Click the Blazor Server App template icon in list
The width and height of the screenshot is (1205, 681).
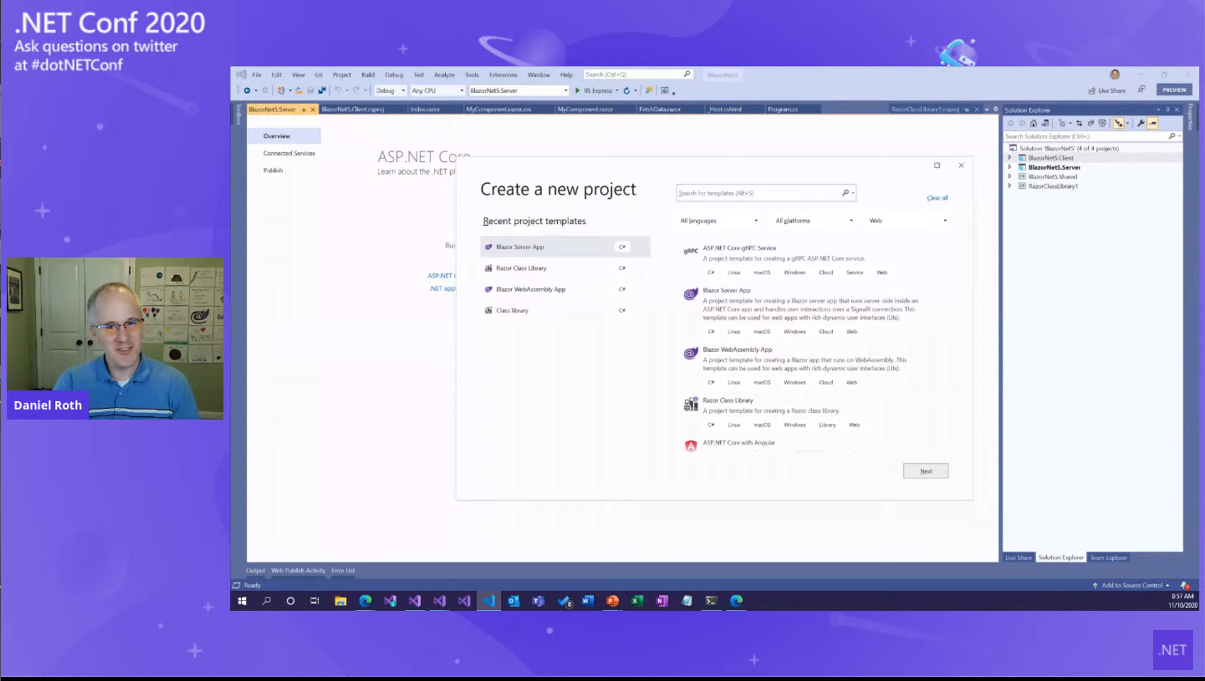(x=691, y=294)
